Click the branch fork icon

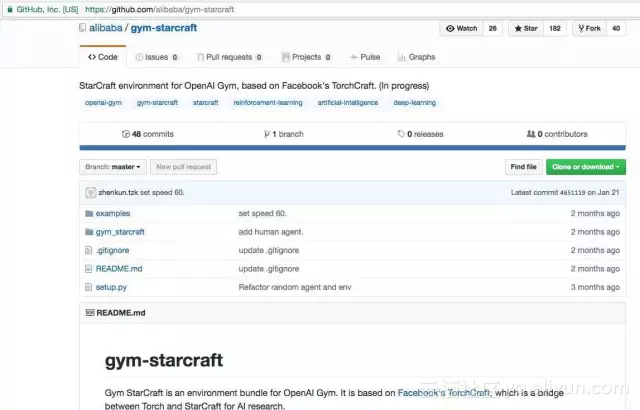(267, 134)
